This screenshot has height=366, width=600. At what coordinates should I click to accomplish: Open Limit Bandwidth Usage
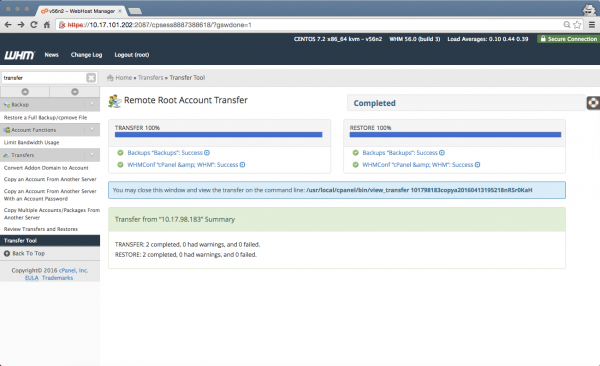click(31, 142)
